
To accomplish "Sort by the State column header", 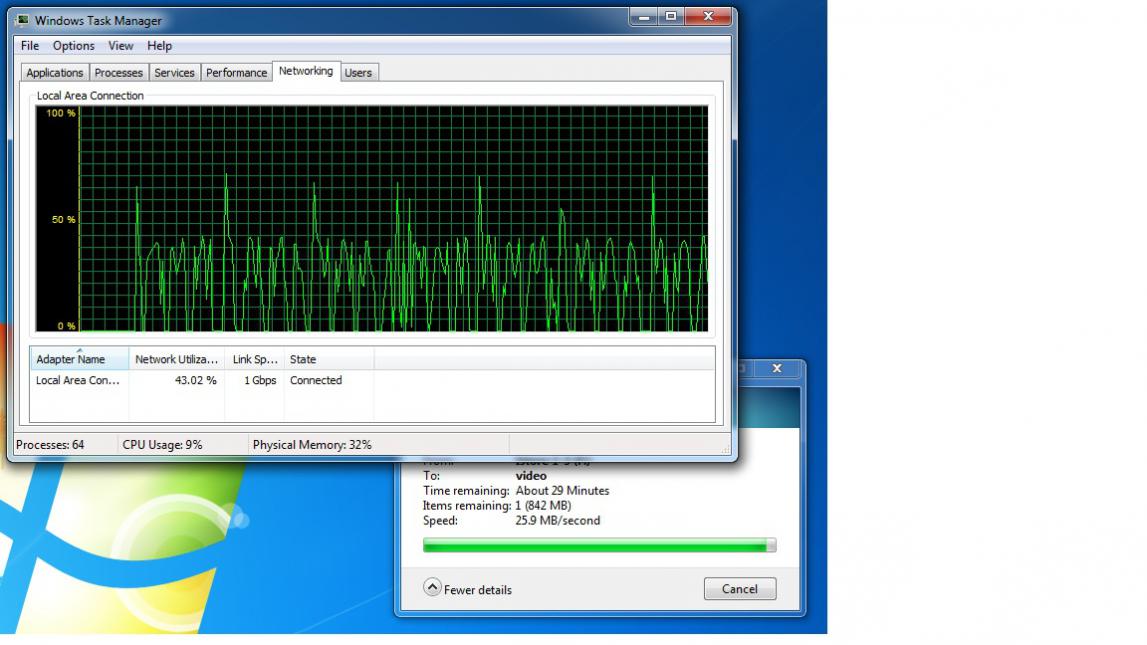I will [328, 359].
